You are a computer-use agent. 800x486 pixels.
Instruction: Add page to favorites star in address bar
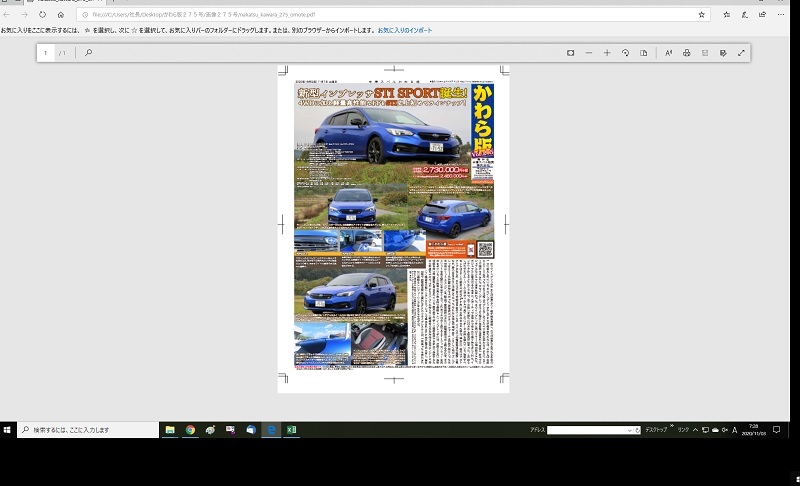(x=702, y=15)
